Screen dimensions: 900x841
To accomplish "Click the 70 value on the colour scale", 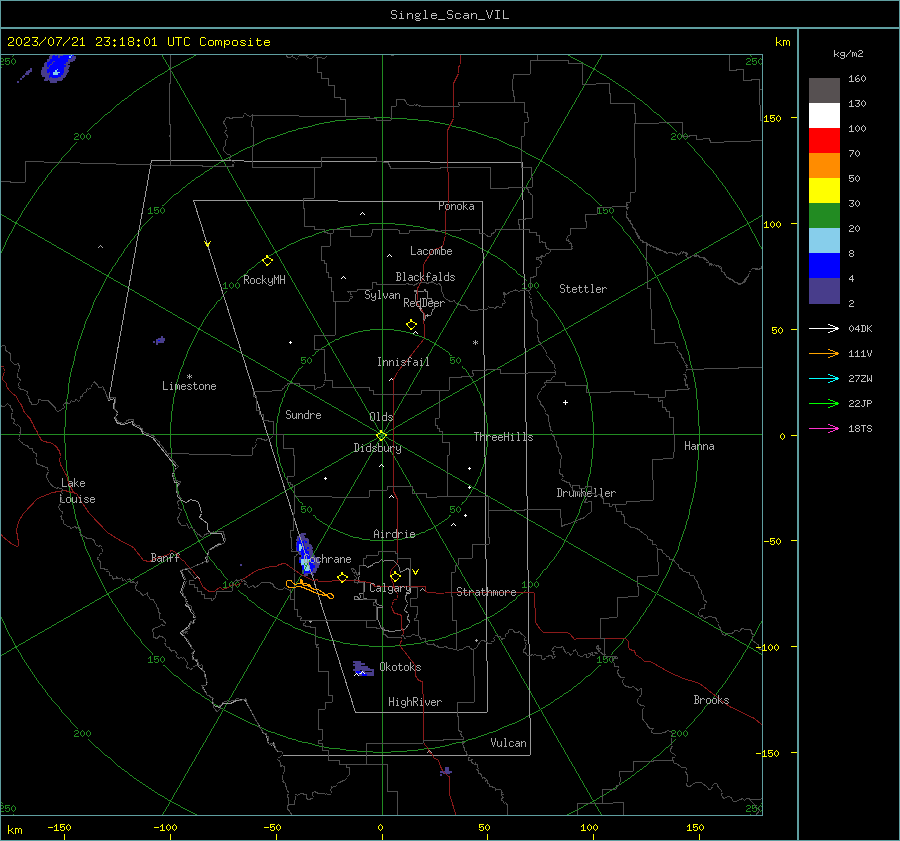I will pyautogui.click(x=854, y=153).
